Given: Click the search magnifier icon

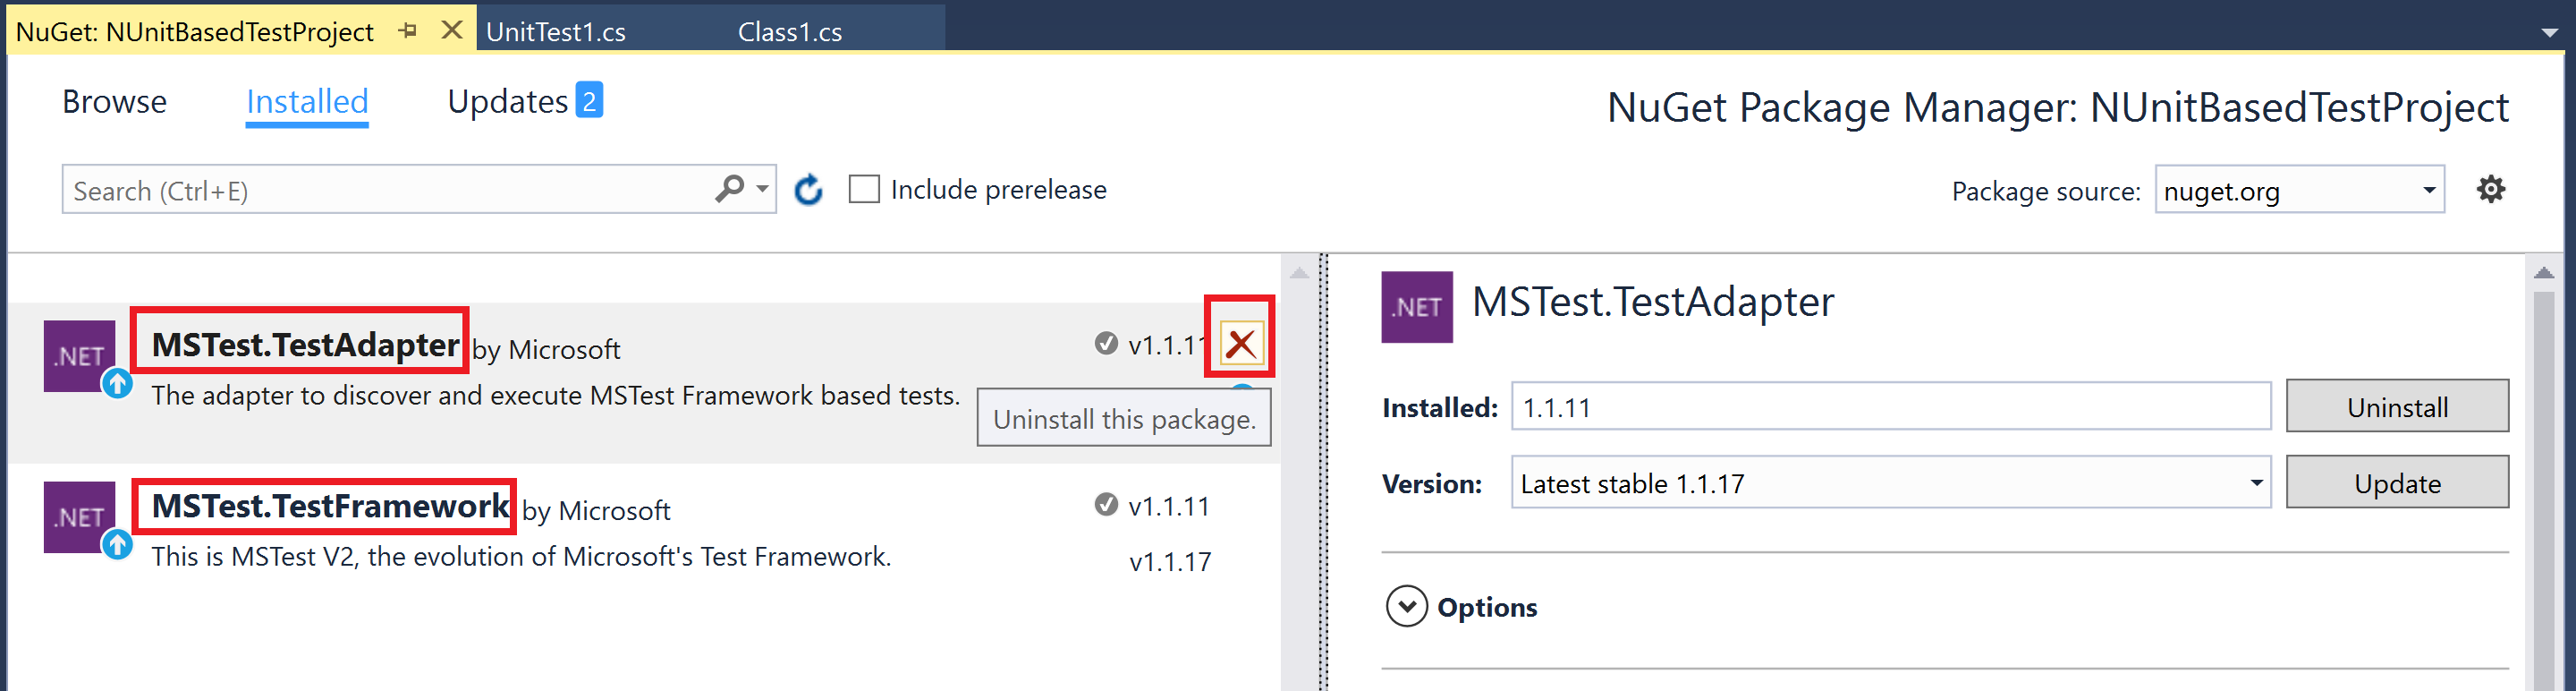Looking at the screenshot, I should [730, 188].
